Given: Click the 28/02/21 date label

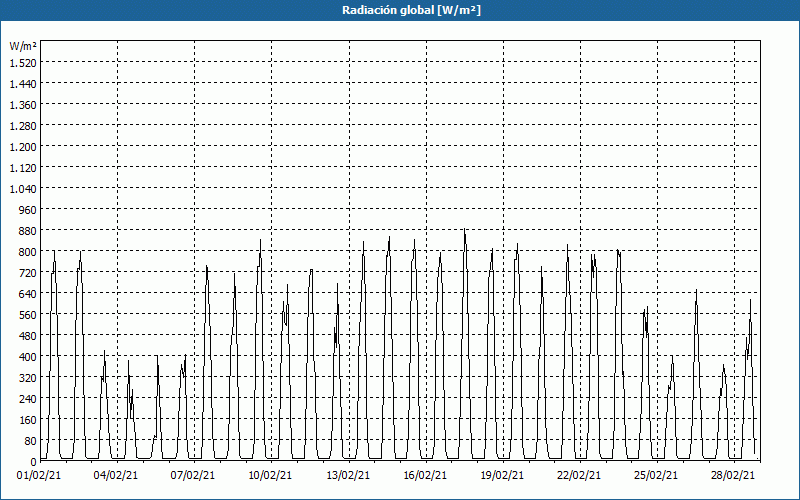Looking at the screenshot, I should 733,475.
